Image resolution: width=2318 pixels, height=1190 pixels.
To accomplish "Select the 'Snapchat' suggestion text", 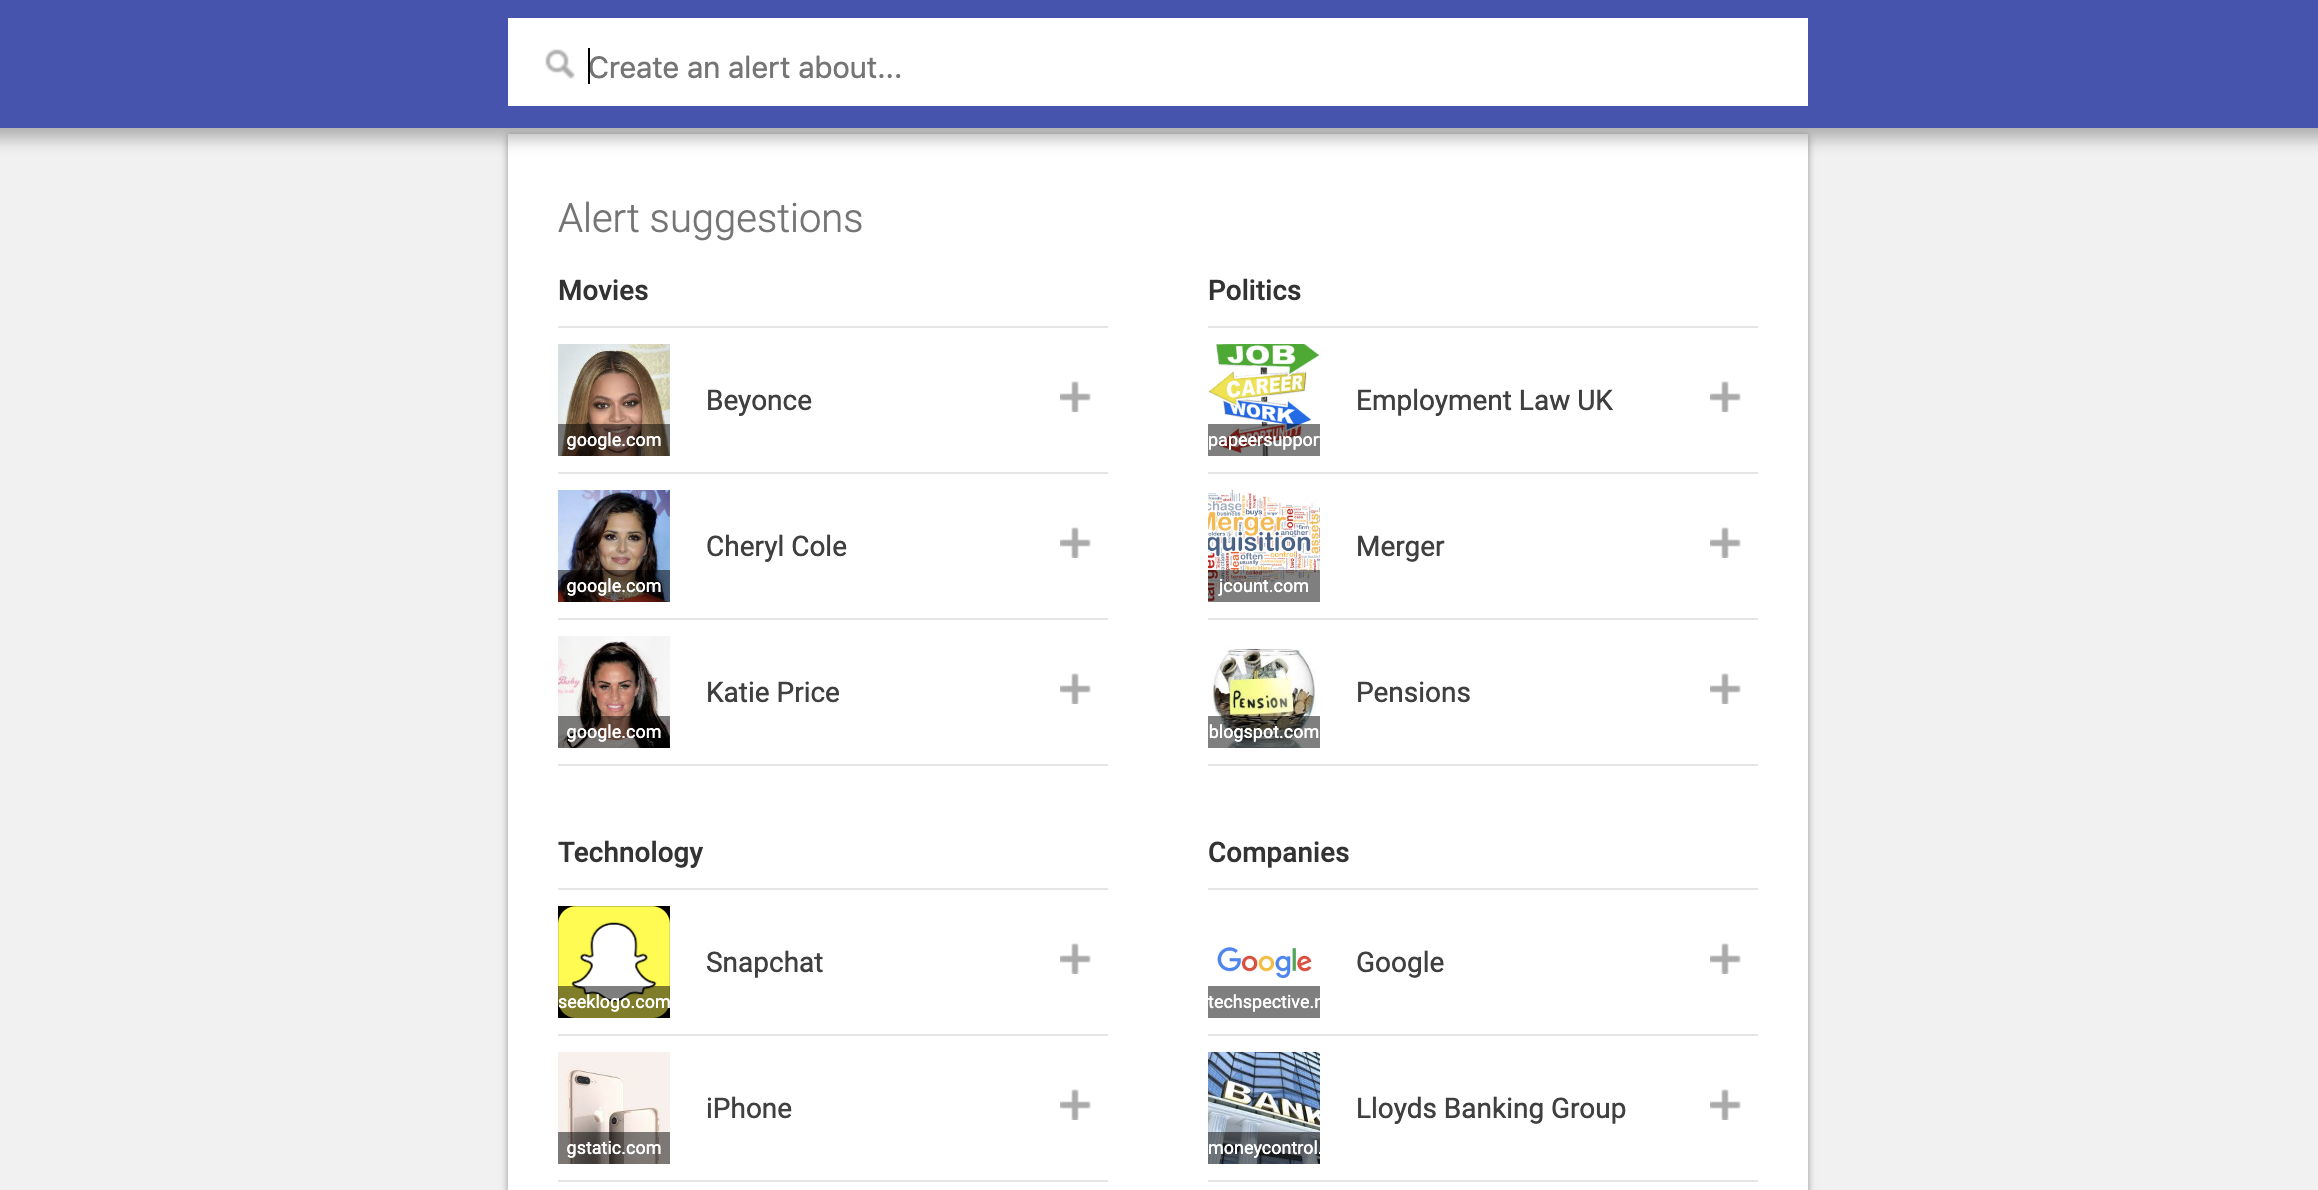I will (x=764, y=963).
